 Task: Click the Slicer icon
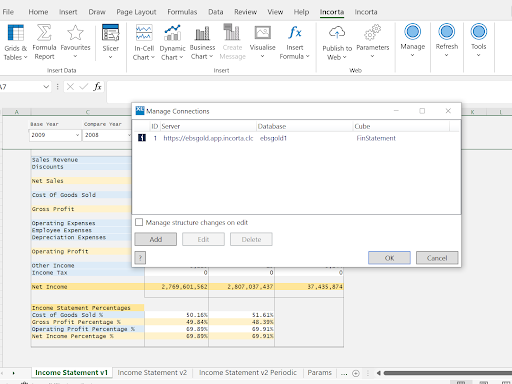(111, 33)
